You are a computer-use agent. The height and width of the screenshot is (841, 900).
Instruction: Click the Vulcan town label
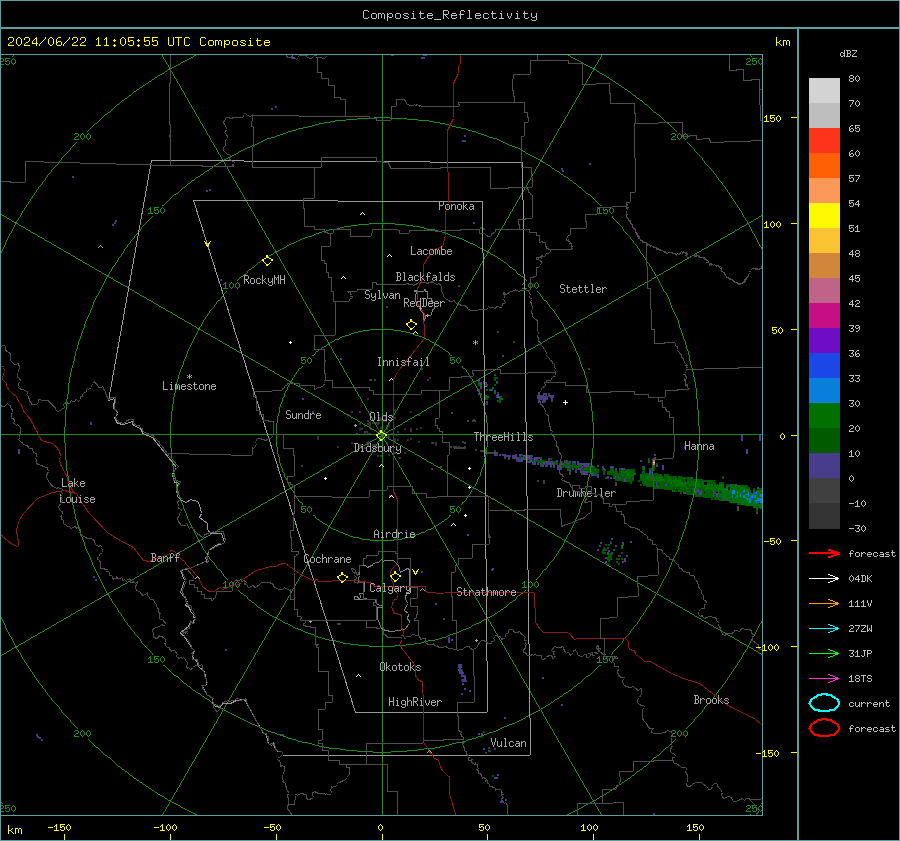click(x=508, y=743)
